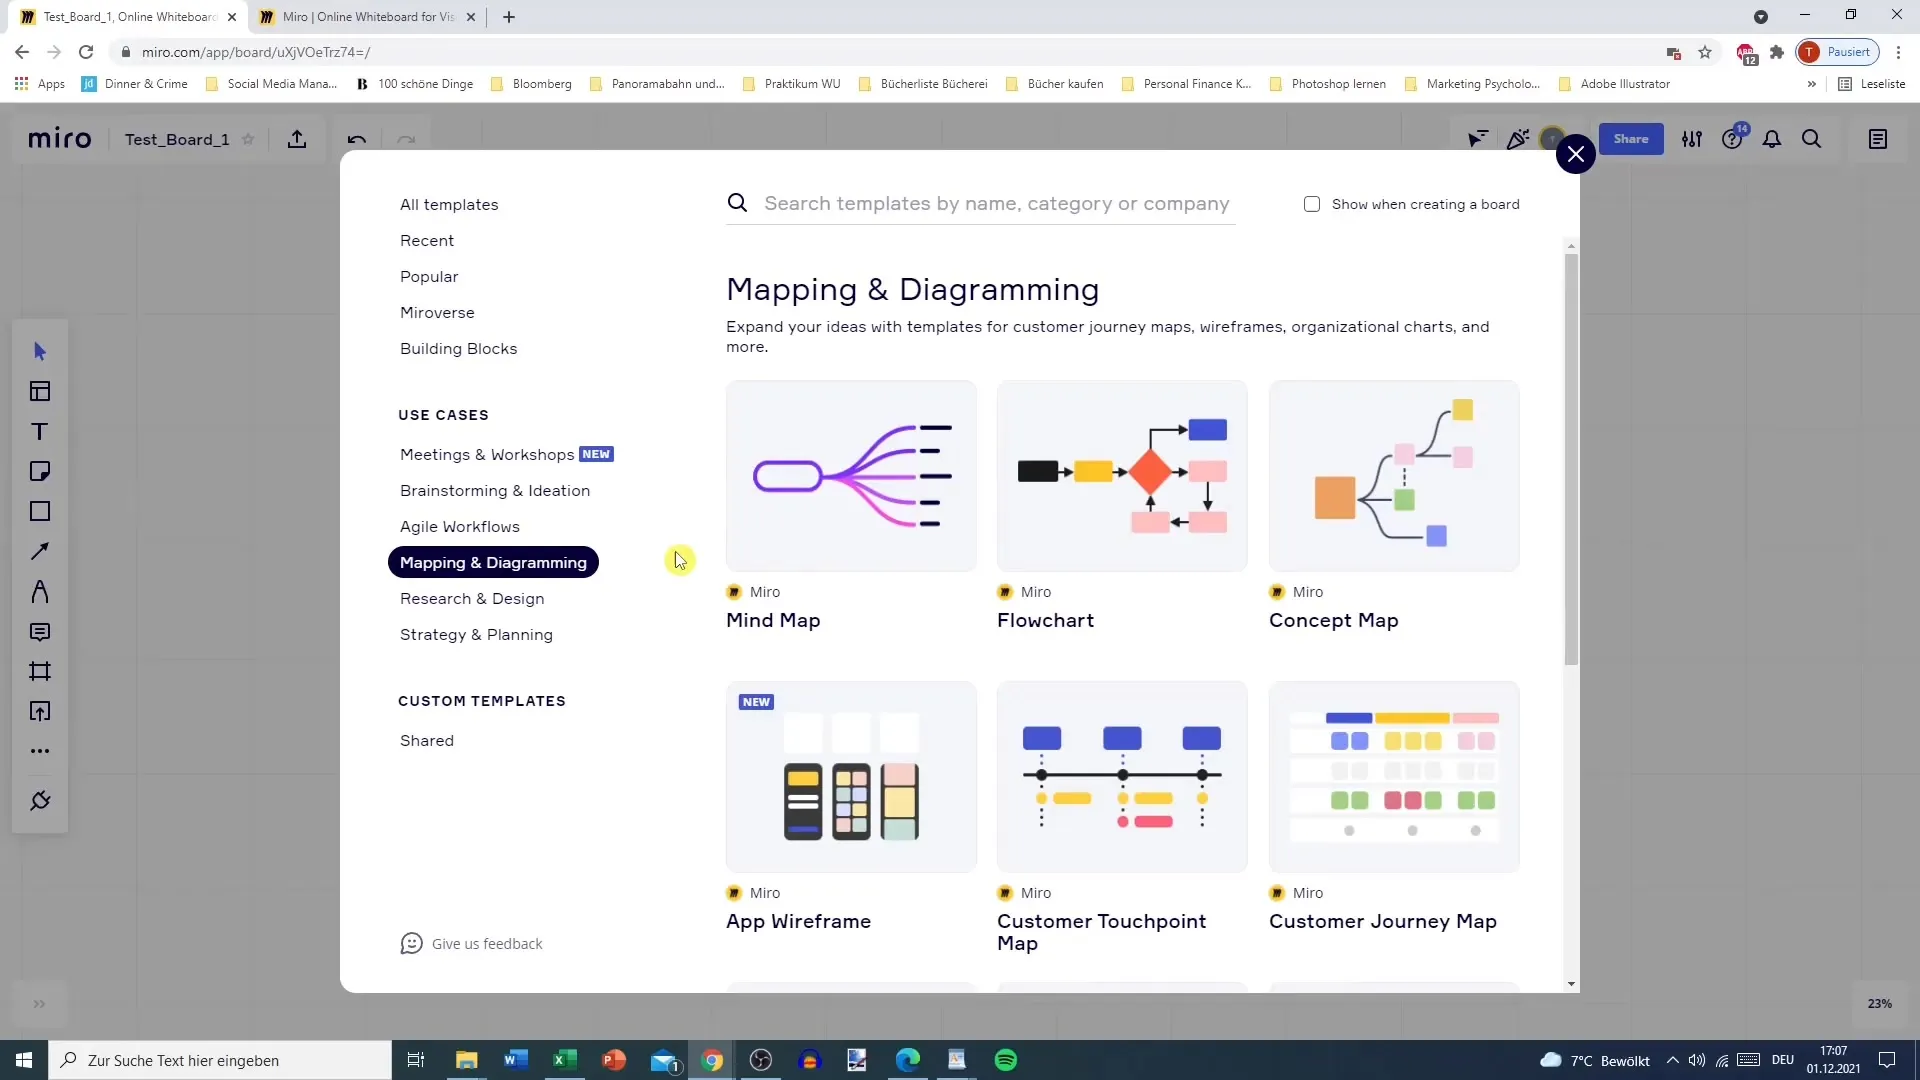Open a new browser tab

509,17
